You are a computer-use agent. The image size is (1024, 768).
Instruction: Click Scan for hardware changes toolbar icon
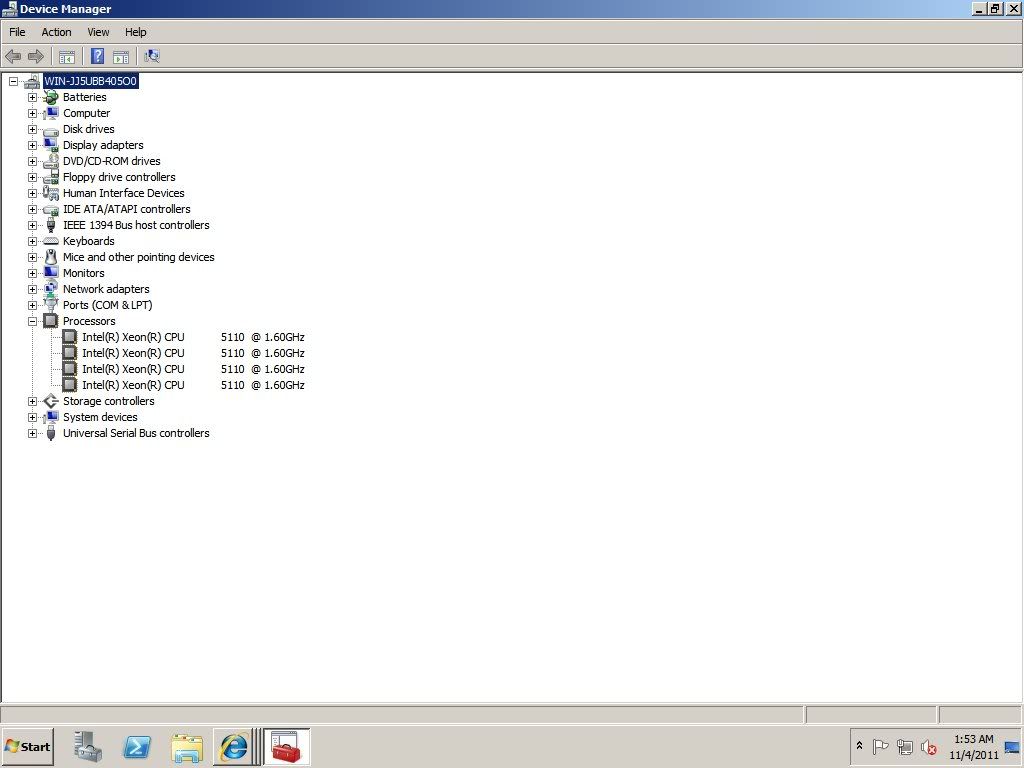pos(152,56)
